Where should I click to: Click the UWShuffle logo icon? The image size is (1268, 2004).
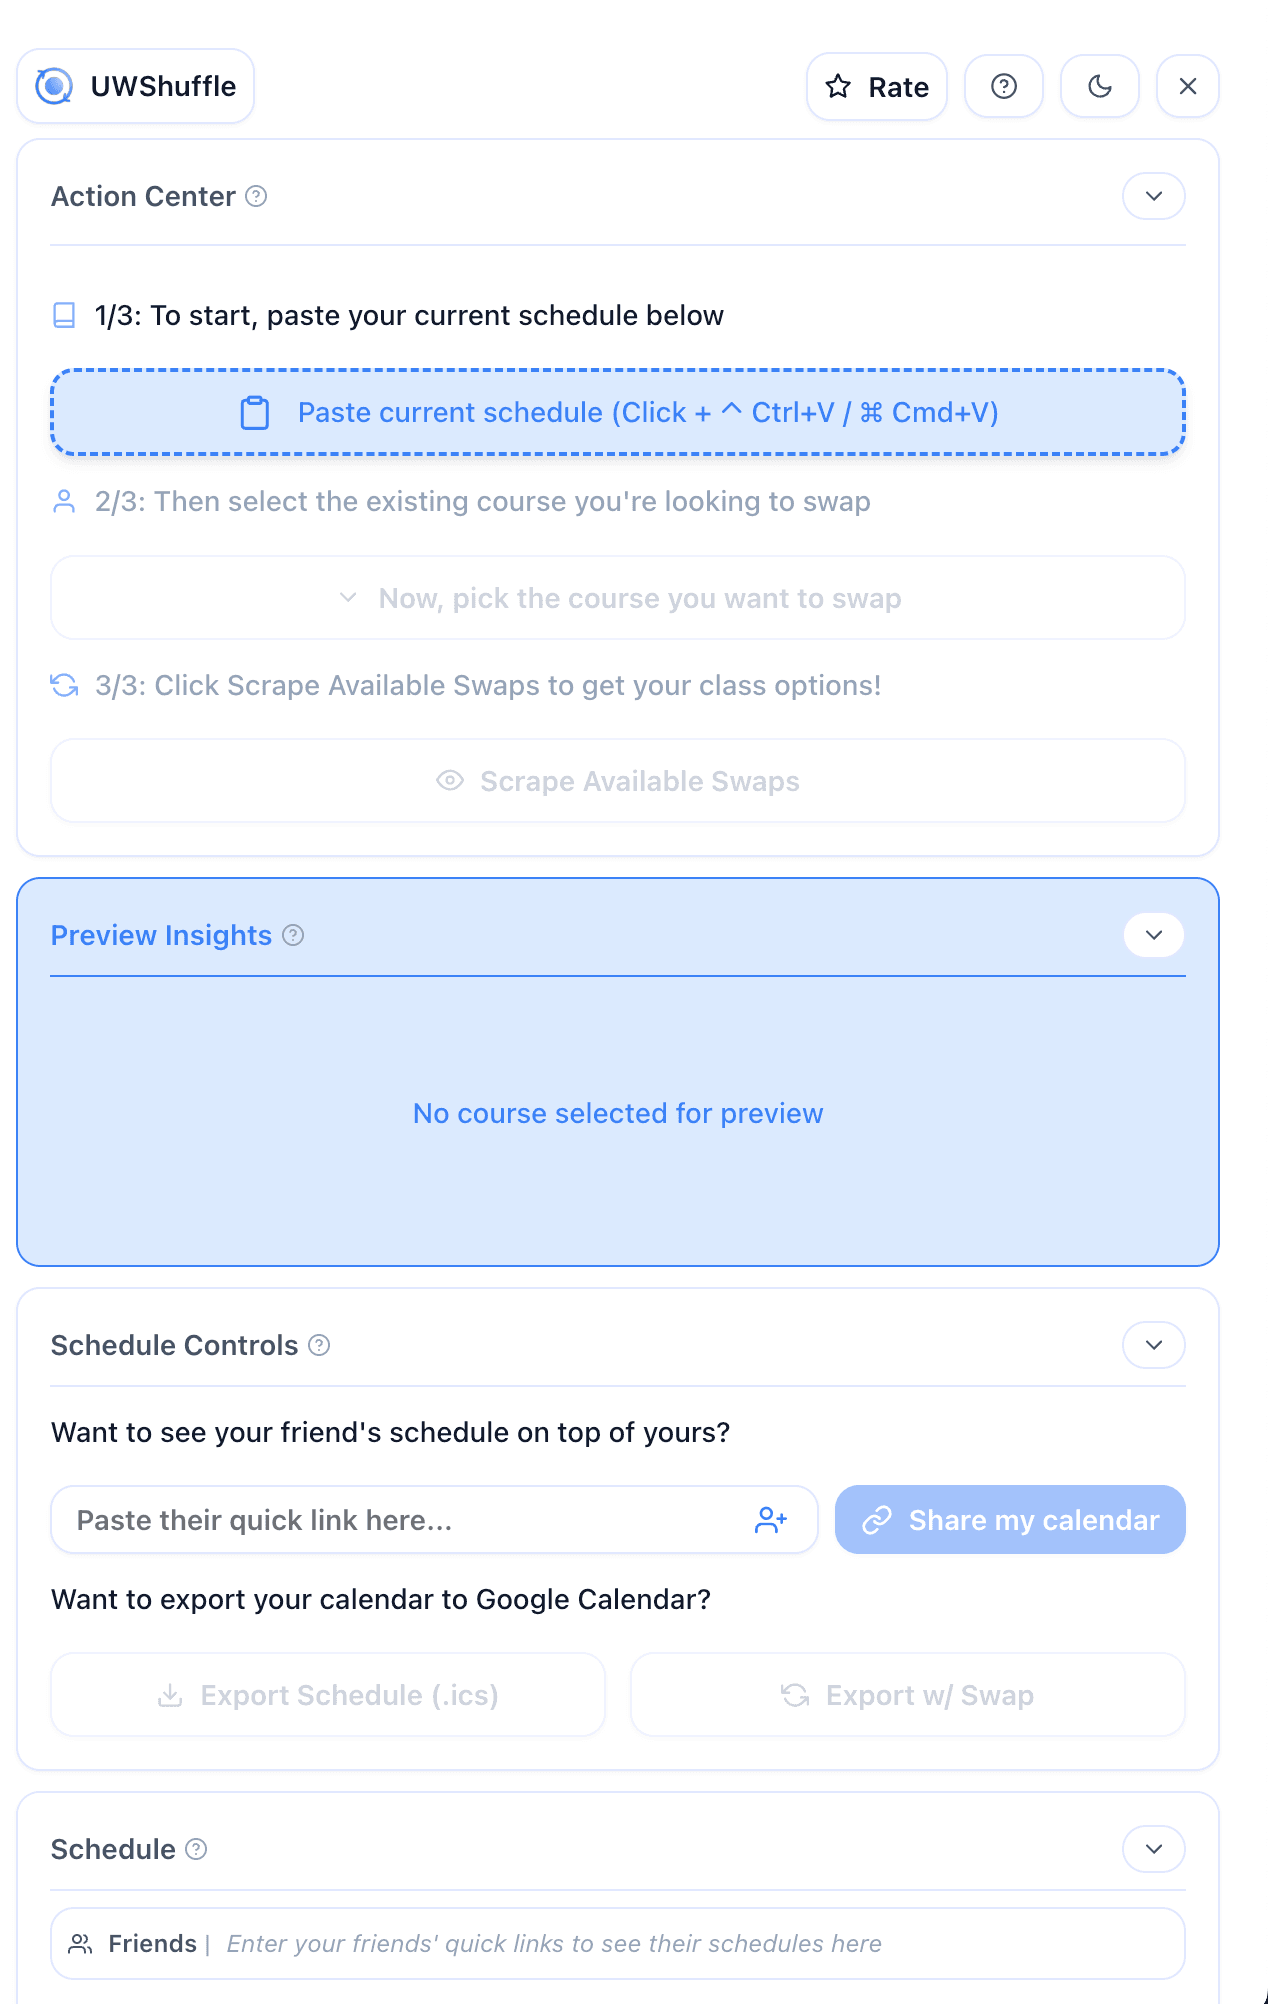tap(55, 86)
